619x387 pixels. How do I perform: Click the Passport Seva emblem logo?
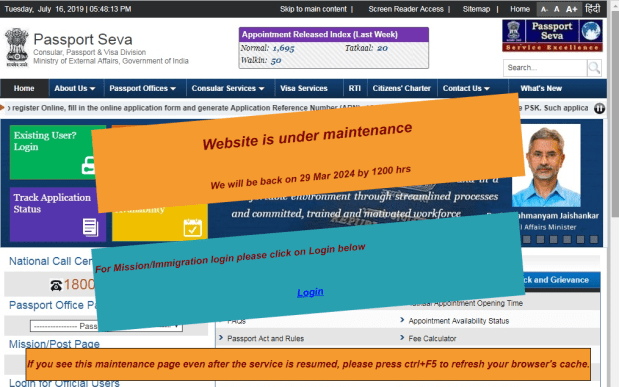pos(17,47)
